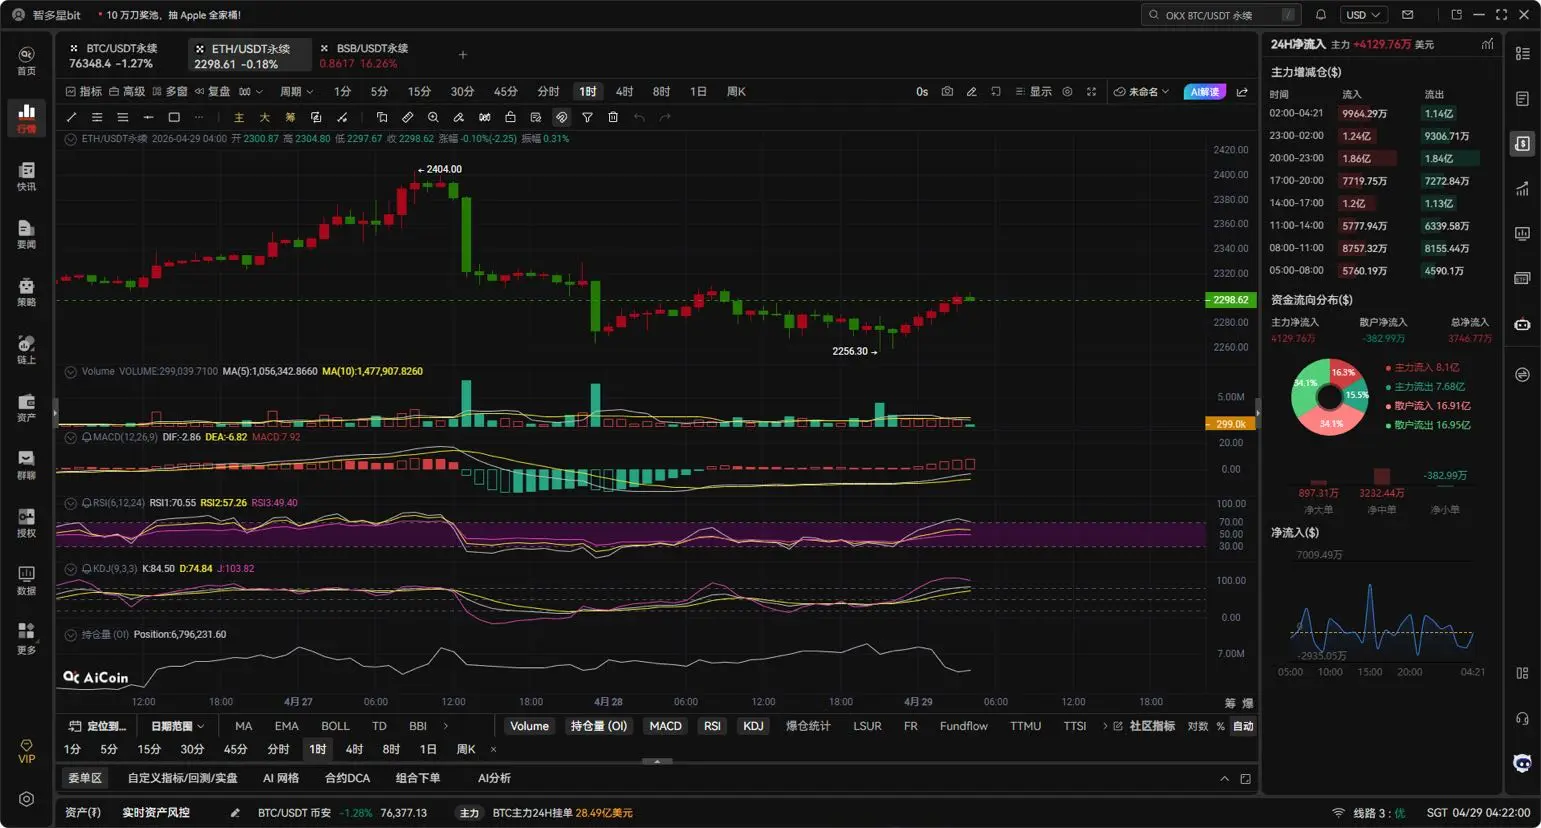The width and height of the screenshot is (1541, 828).
Task: Click the filter funnel icon
Action: (587, 117)
